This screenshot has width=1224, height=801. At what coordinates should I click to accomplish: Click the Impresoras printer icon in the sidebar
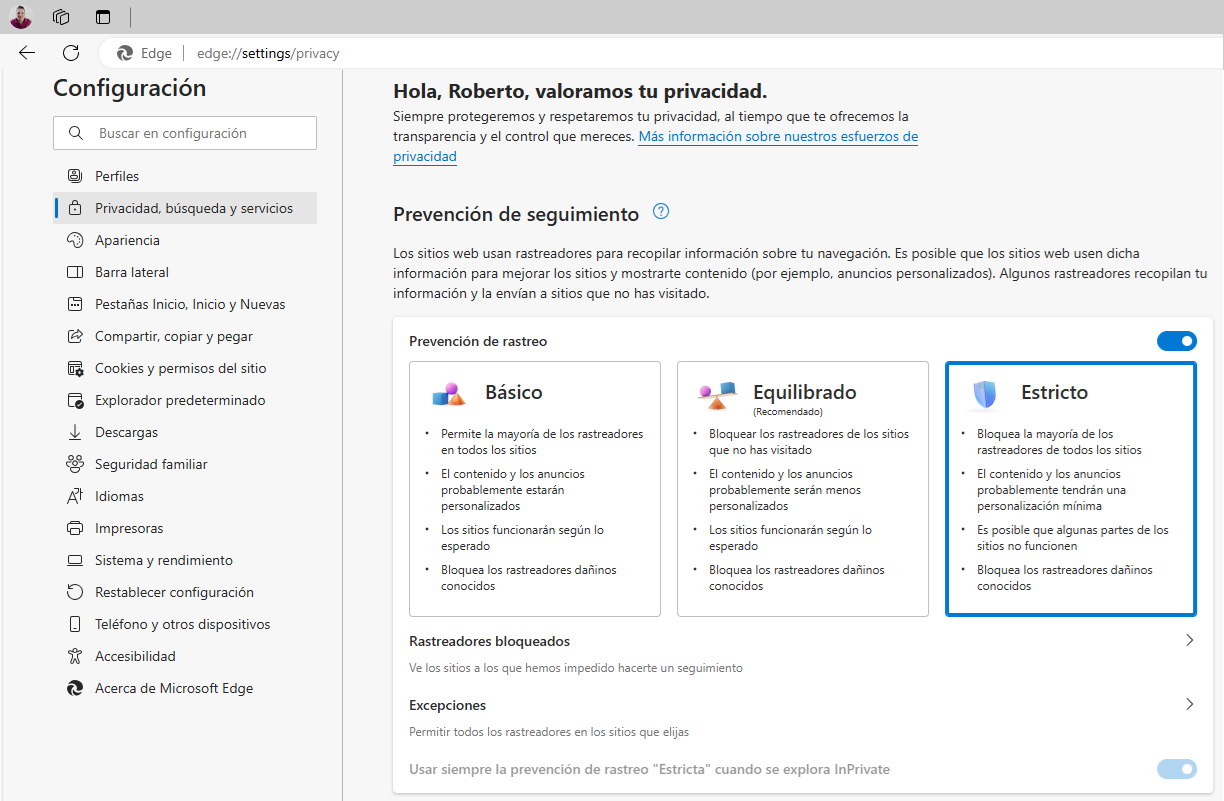tap(74, 528)
